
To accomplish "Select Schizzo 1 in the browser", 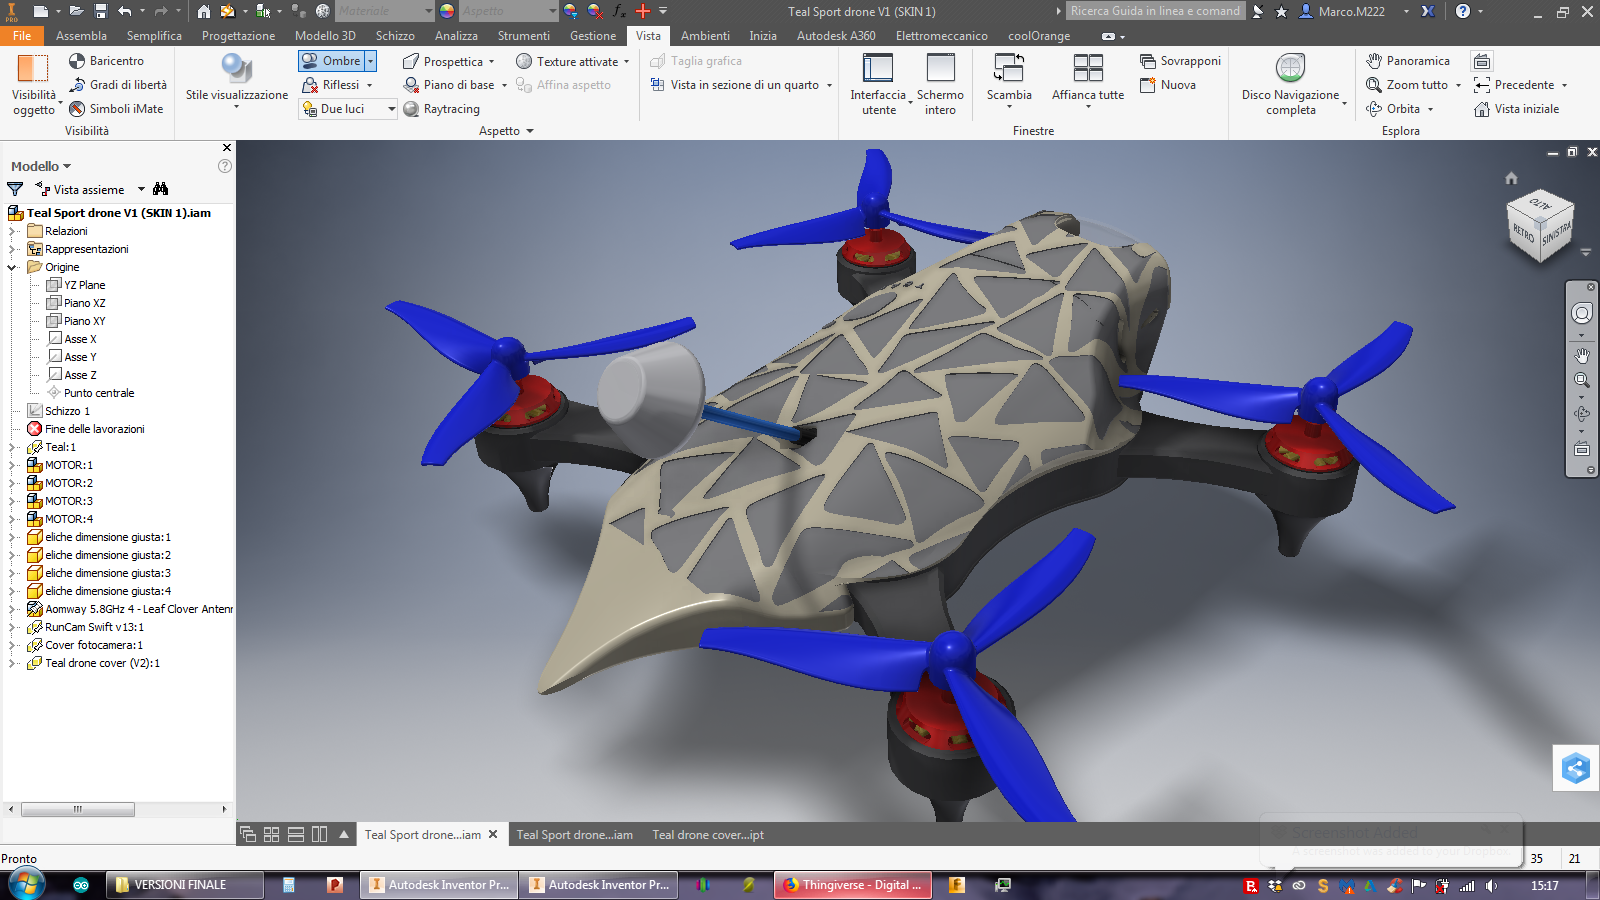I will click(67, 411).
